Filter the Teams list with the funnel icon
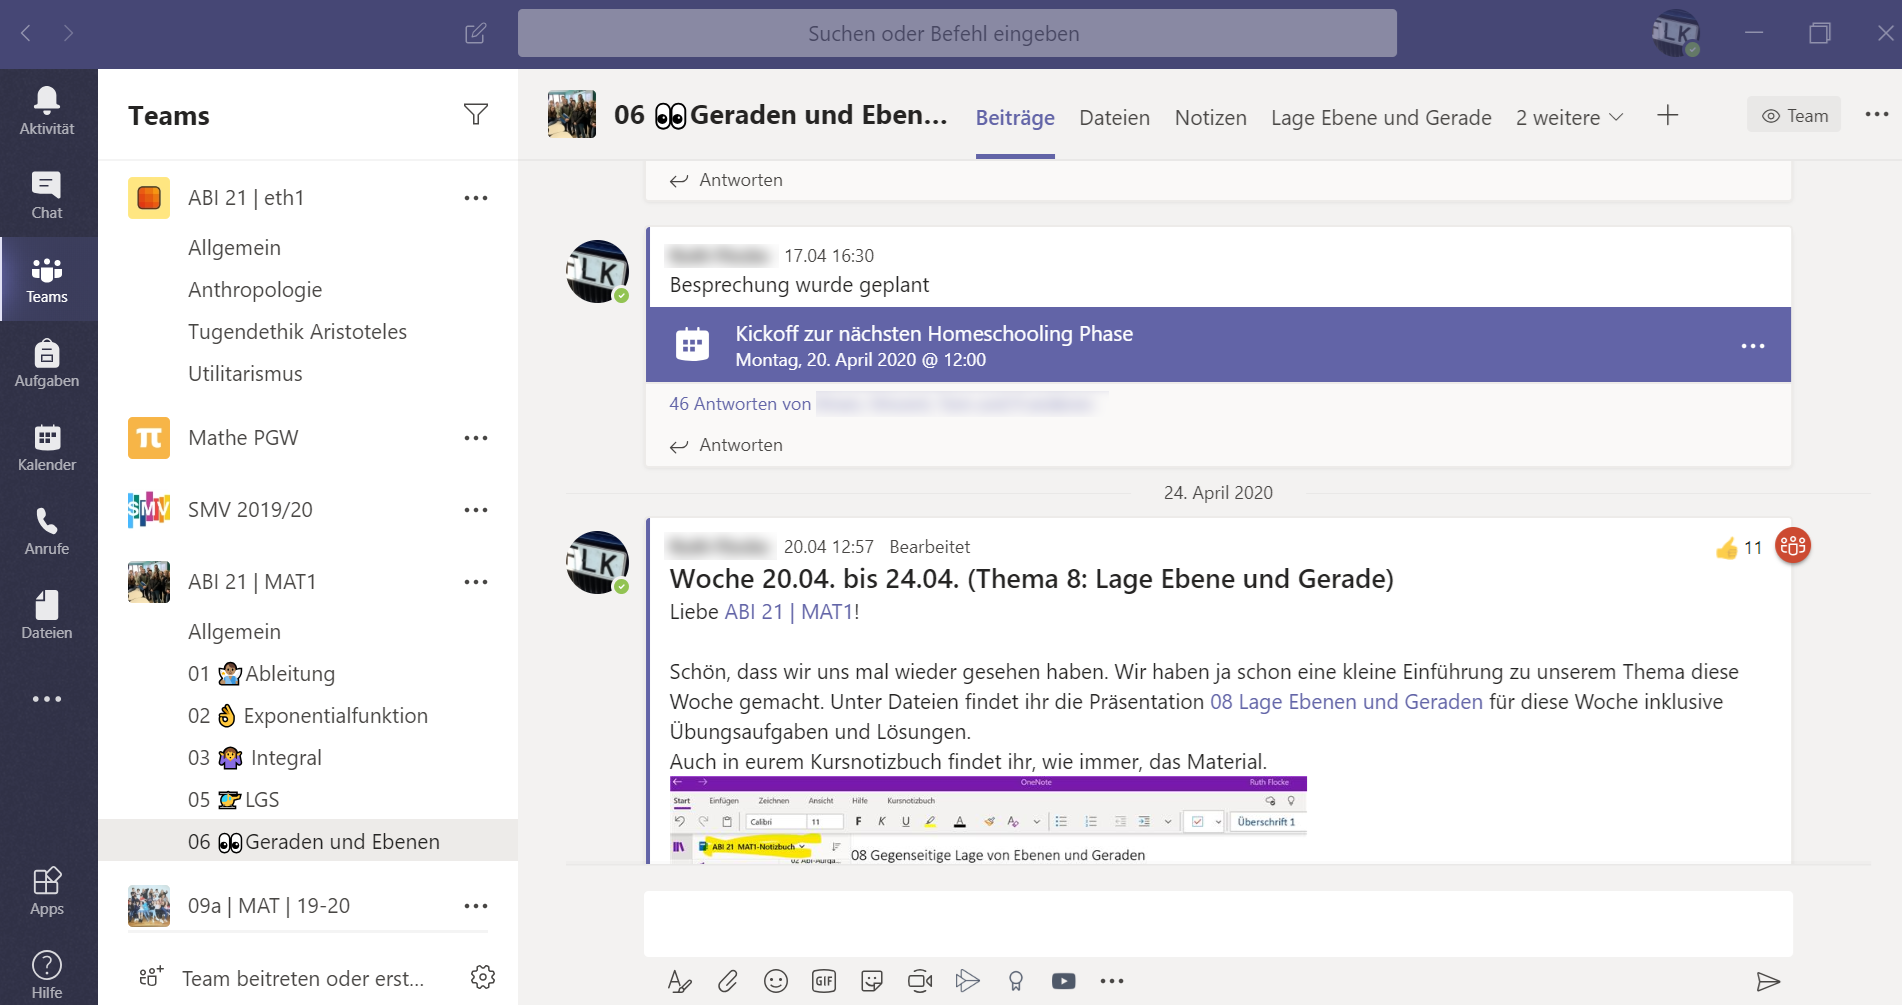This screenshot has height=1005, width=1902. click(x=476, y=114)
